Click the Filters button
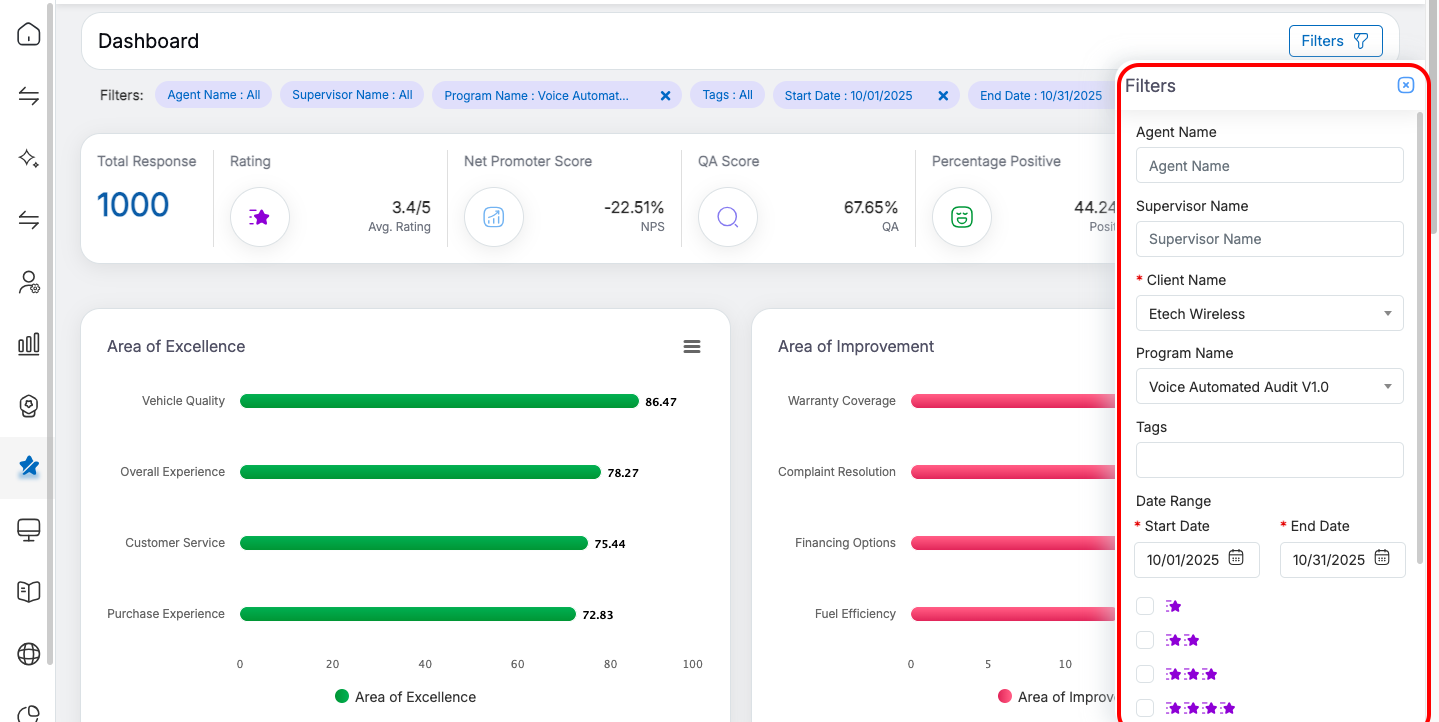The image size is (1439, 722). tap(1335, 41)
